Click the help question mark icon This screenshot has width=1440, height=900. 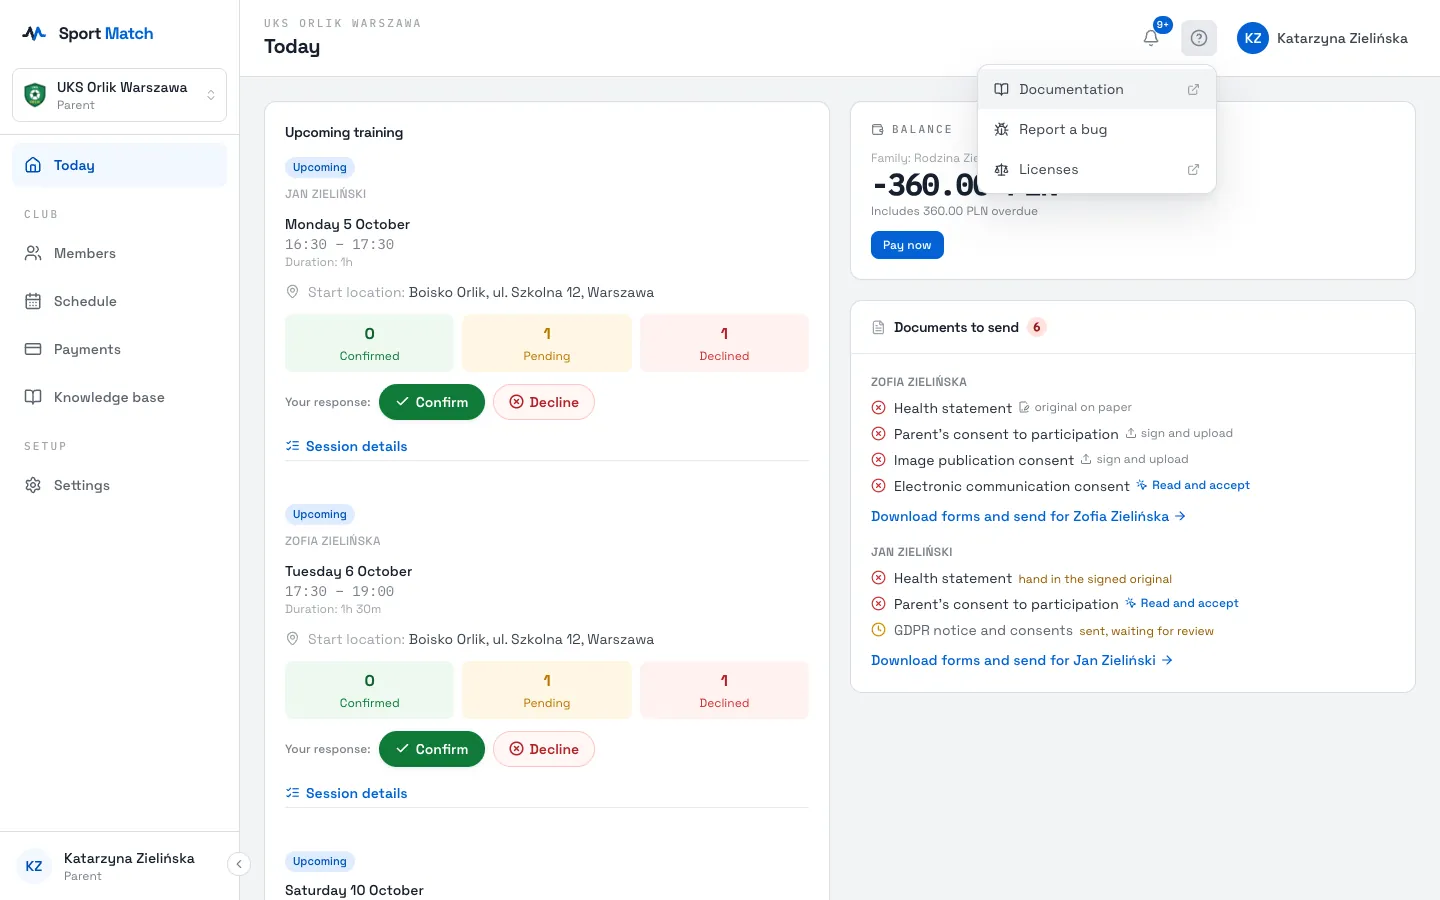click(x=1199, y=38)
